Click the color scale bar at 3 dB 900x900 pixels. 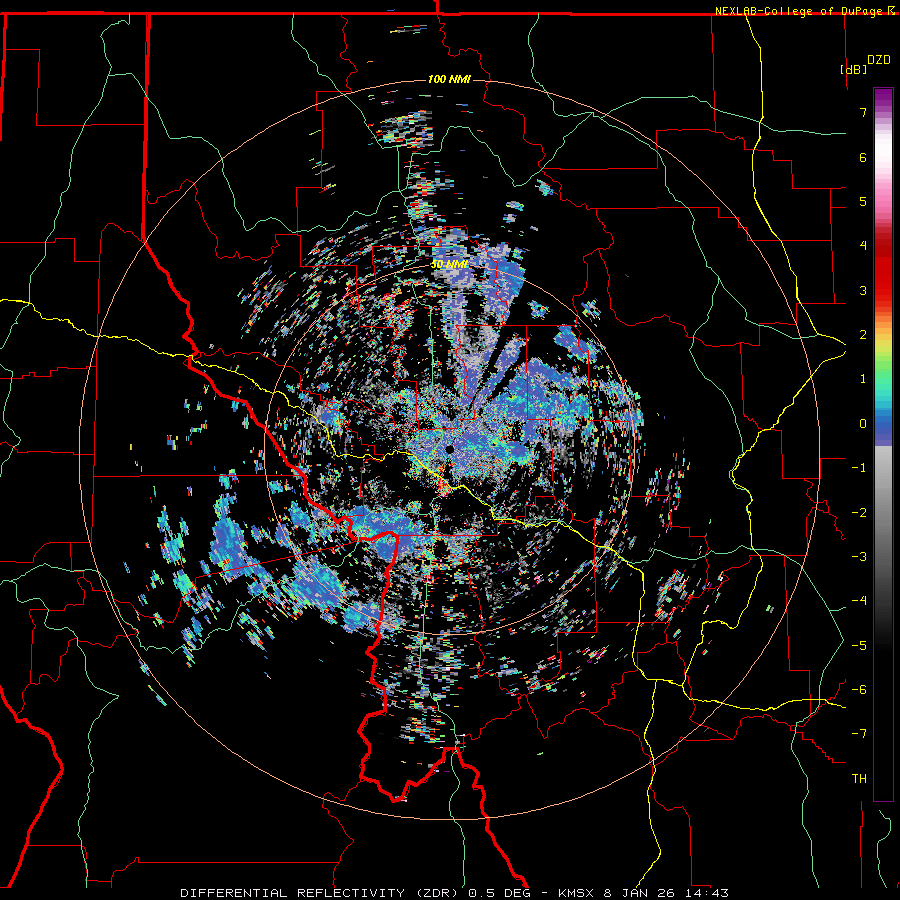[x=883, y=290]
